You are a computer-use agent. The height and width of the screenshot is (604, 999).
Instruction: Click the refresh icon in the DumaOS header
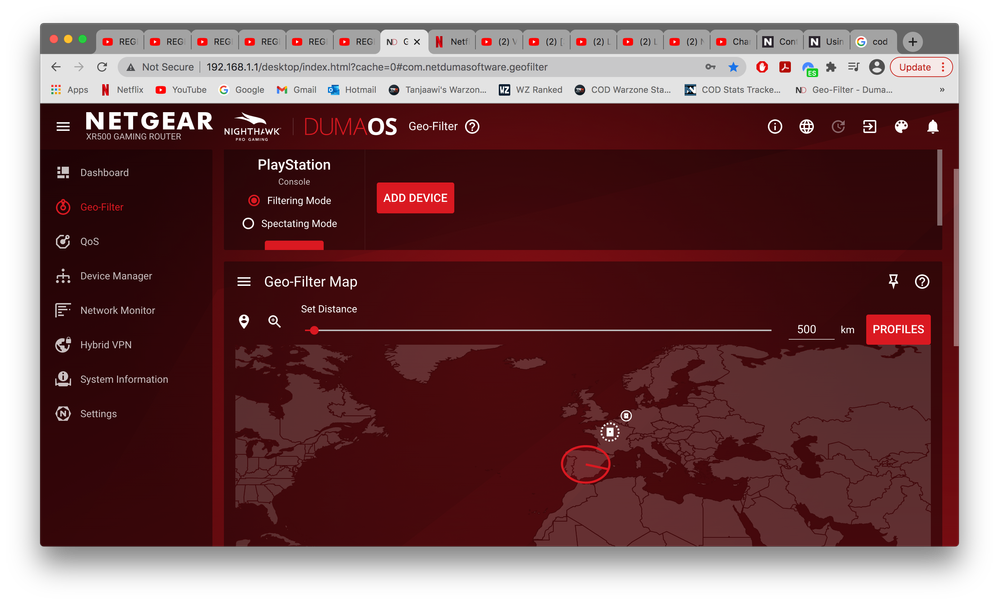[838, 126]
